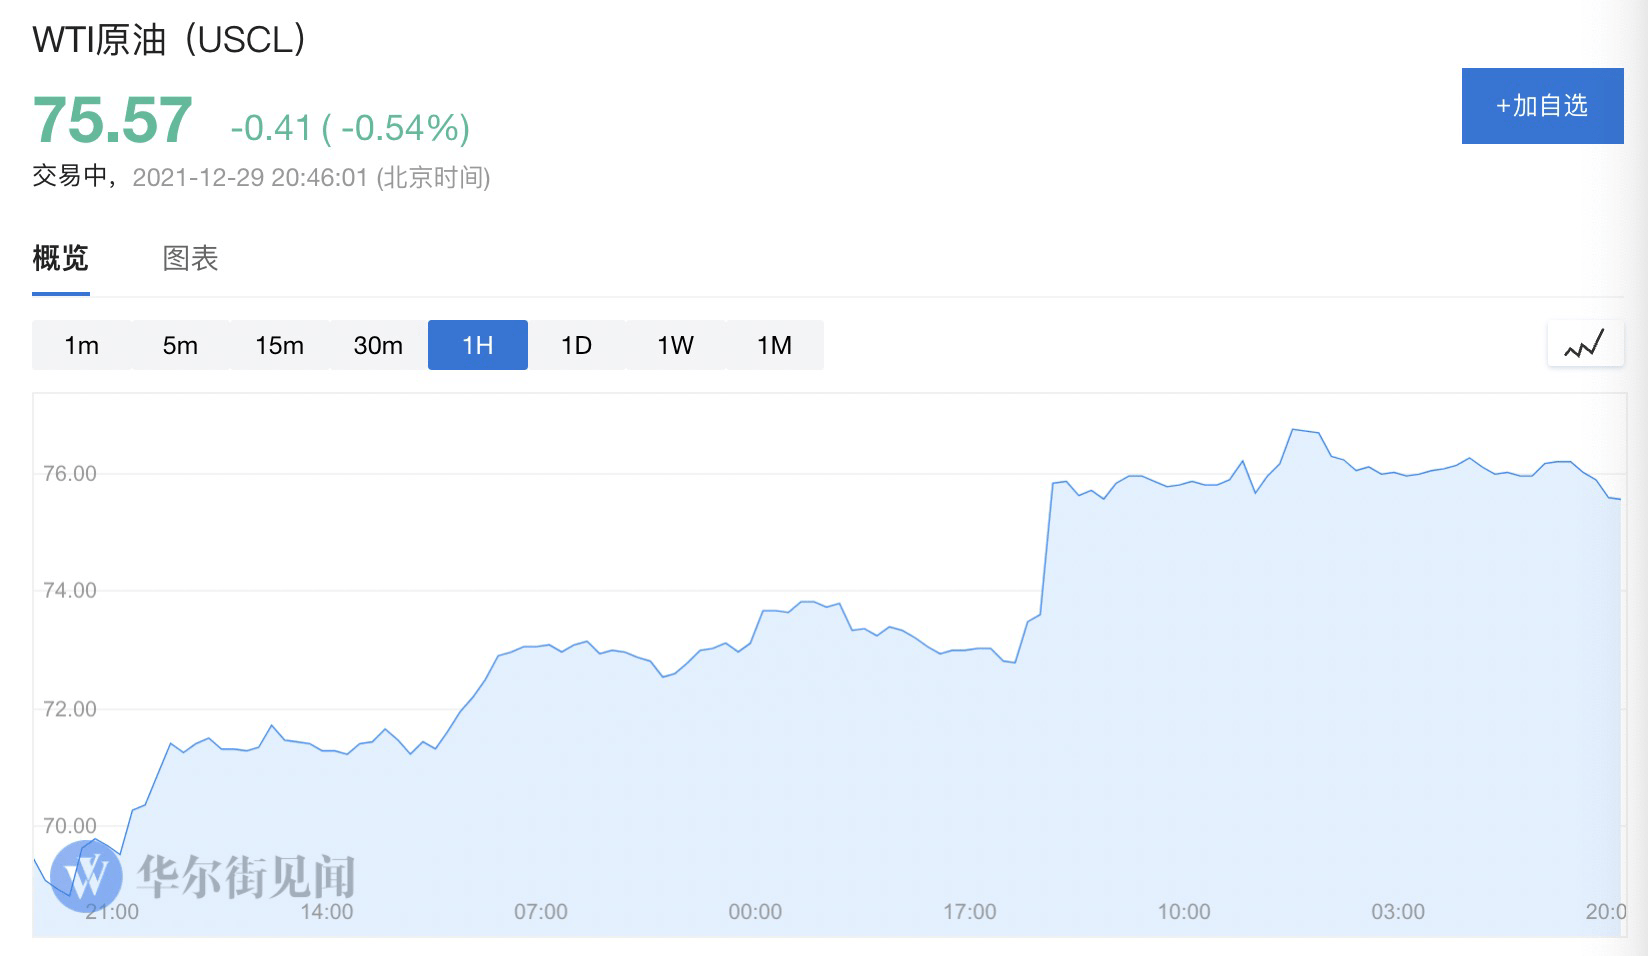
Task: Select the 1m timeframe
Action: 81,345
